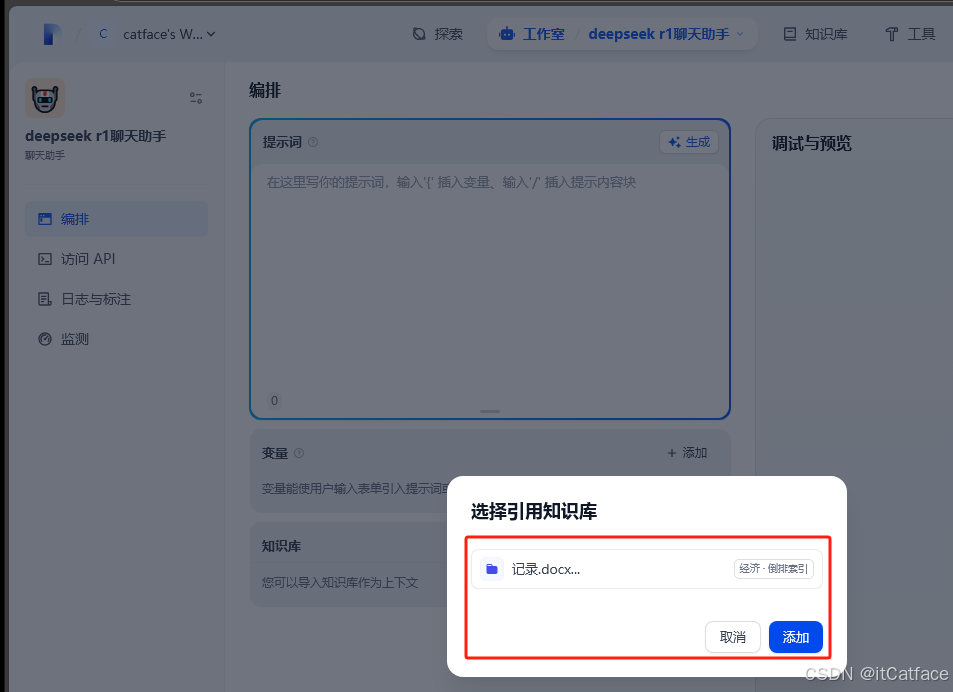The width and height of the screenshot is (953, 692).
Task: Select the 记录.docx knowledge base entry
Action: tap(647, 569)
